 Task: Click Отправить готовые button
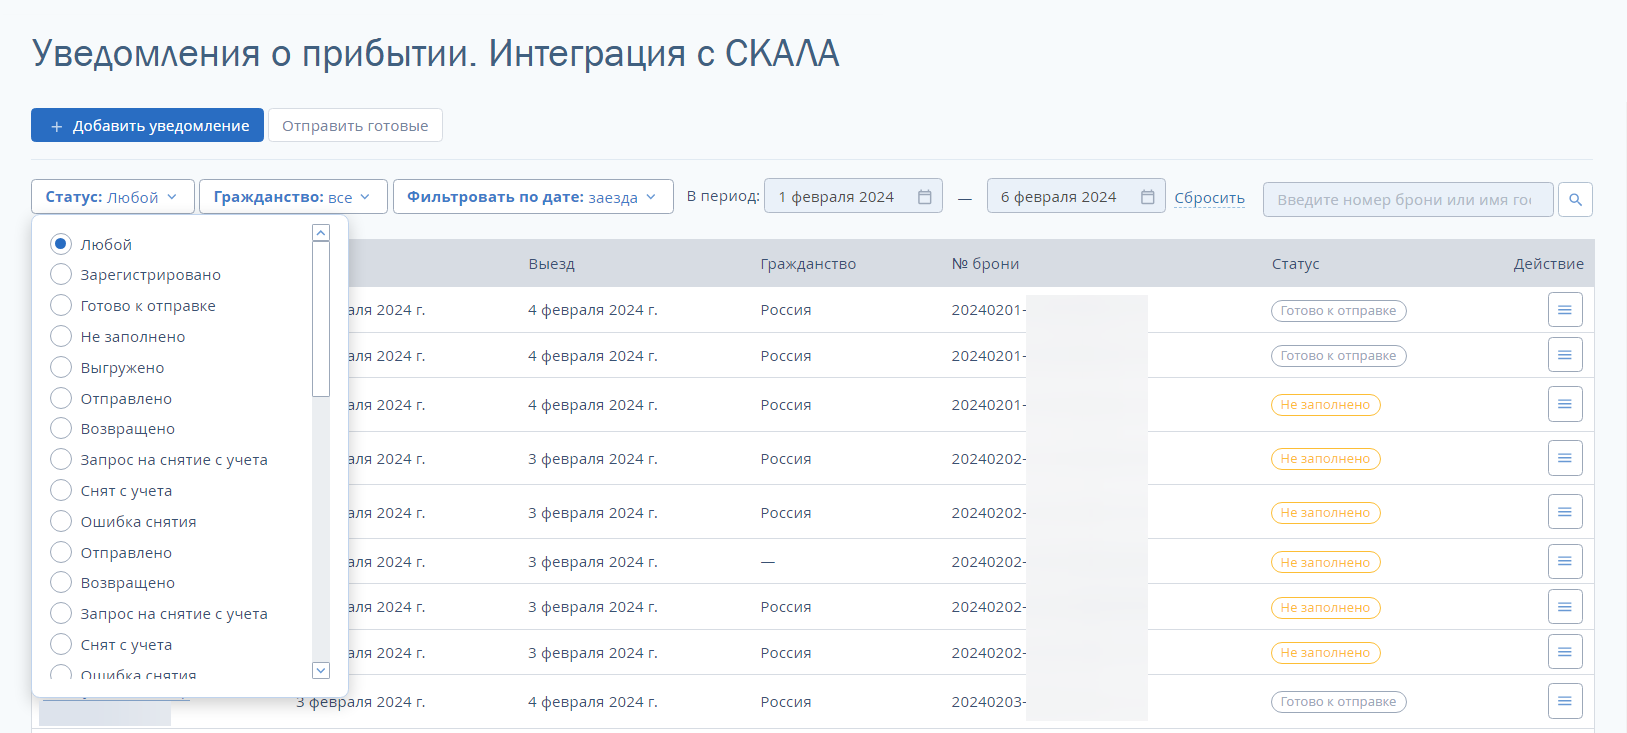[355, 125]
